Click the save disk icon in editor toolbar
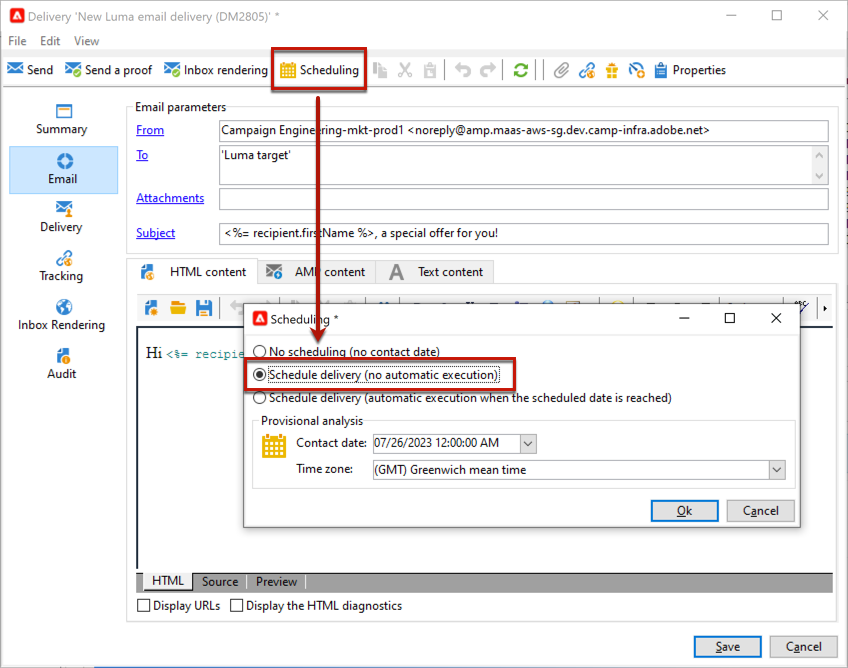 tap(204, 308)
